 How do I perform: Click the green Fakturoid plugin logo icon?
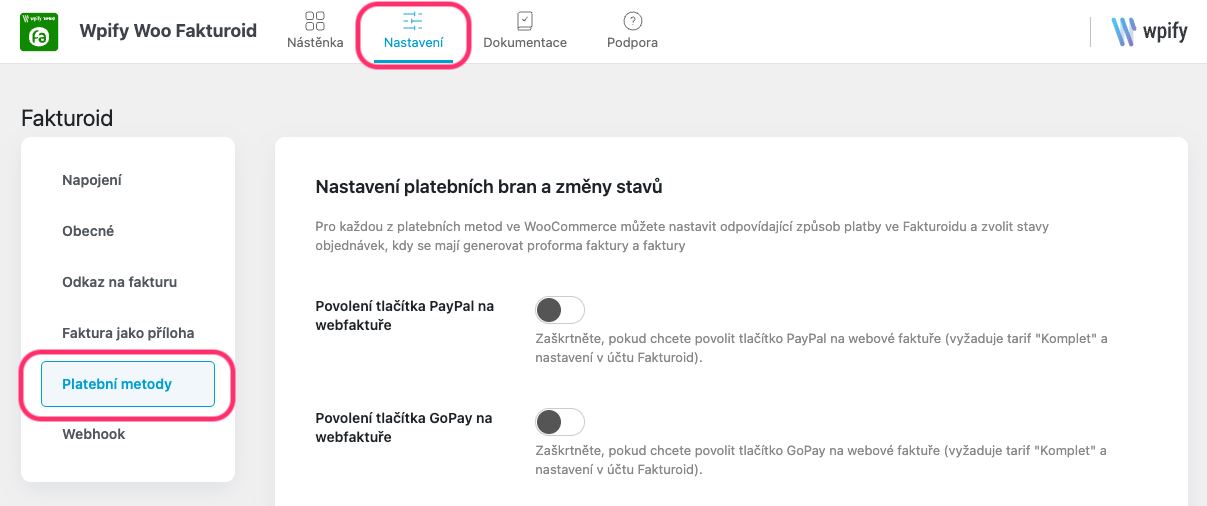click(39, 31)
